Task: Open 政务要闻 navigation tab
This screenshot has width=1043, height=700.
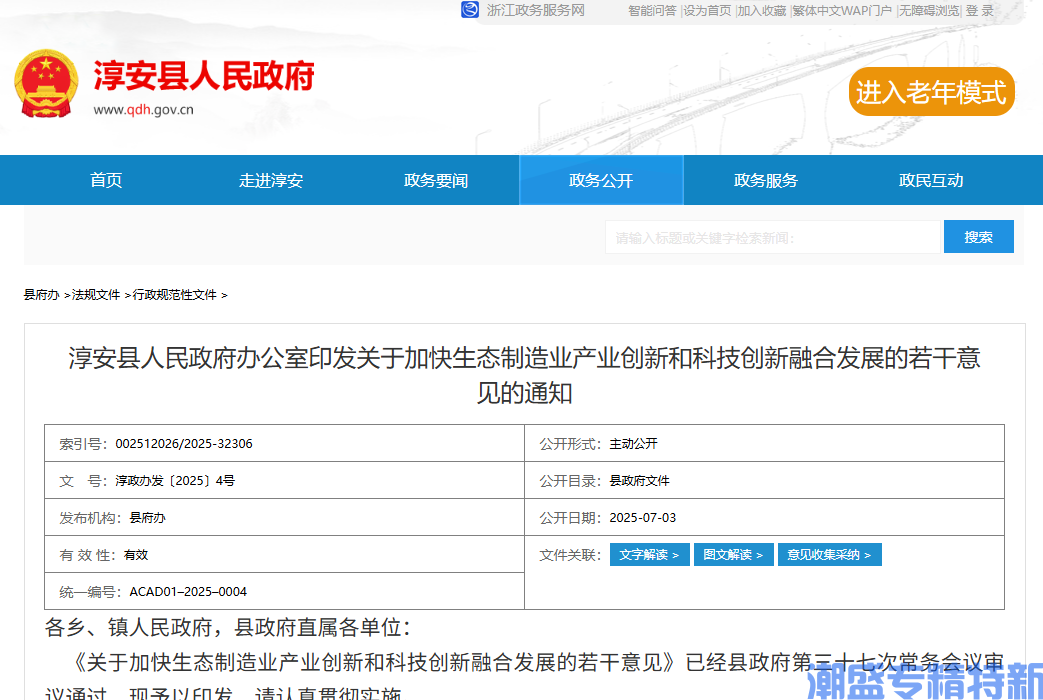Action: click(436, 180)
